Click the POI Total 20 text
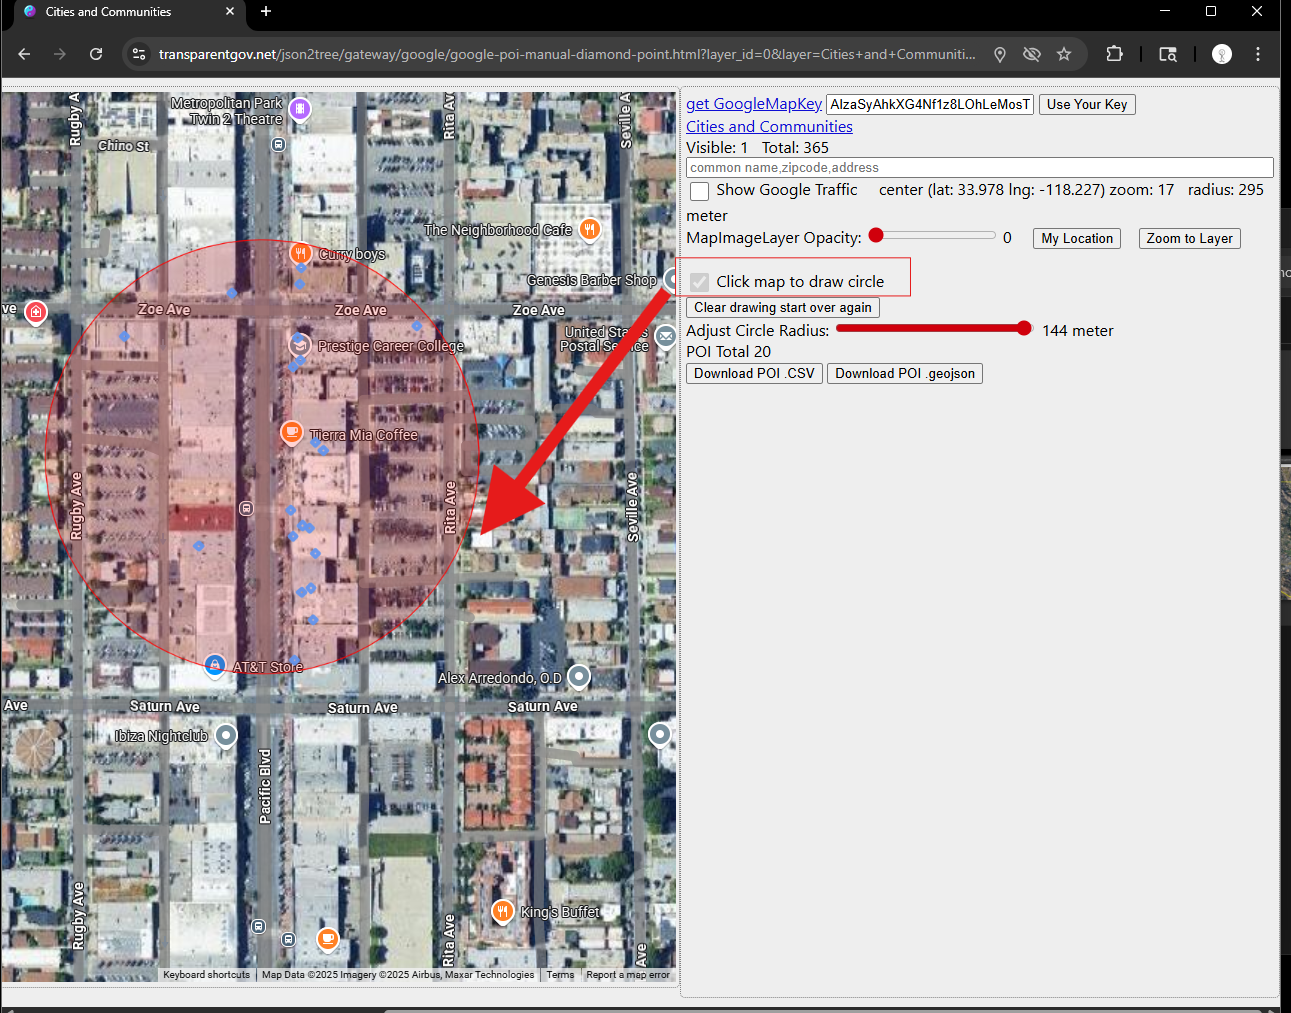Image resolution: width=1291 pixels, height=1013 pixels. pyautogui.click(x=729, y=352)
